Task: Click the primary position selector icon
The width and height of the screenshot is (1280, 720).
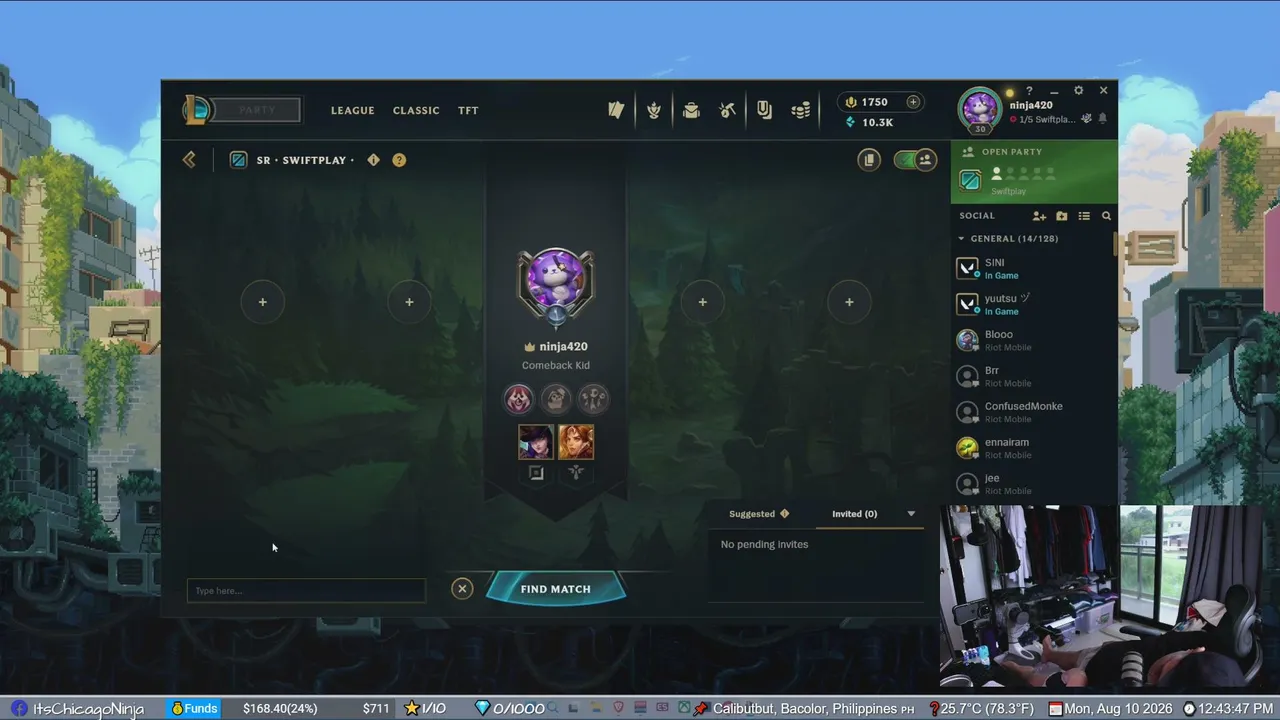Action: (536, 473)
